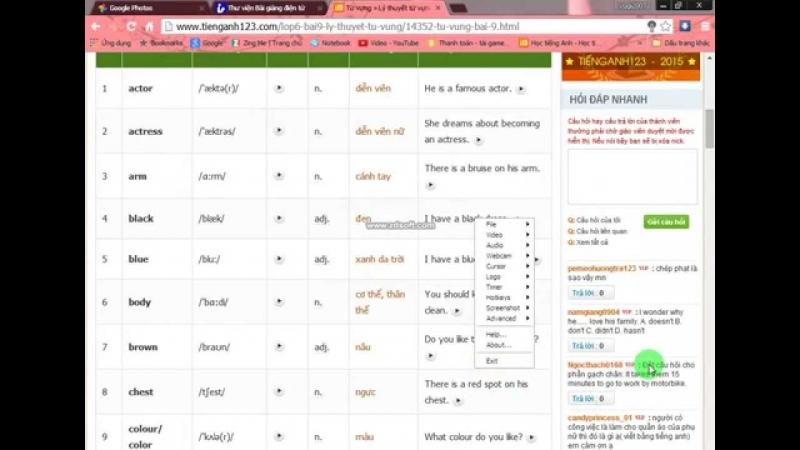Play audio for sentence 'He is a famous actor'
The width and height of the screenshot is (800, 450).
click(x=520, y=89)
